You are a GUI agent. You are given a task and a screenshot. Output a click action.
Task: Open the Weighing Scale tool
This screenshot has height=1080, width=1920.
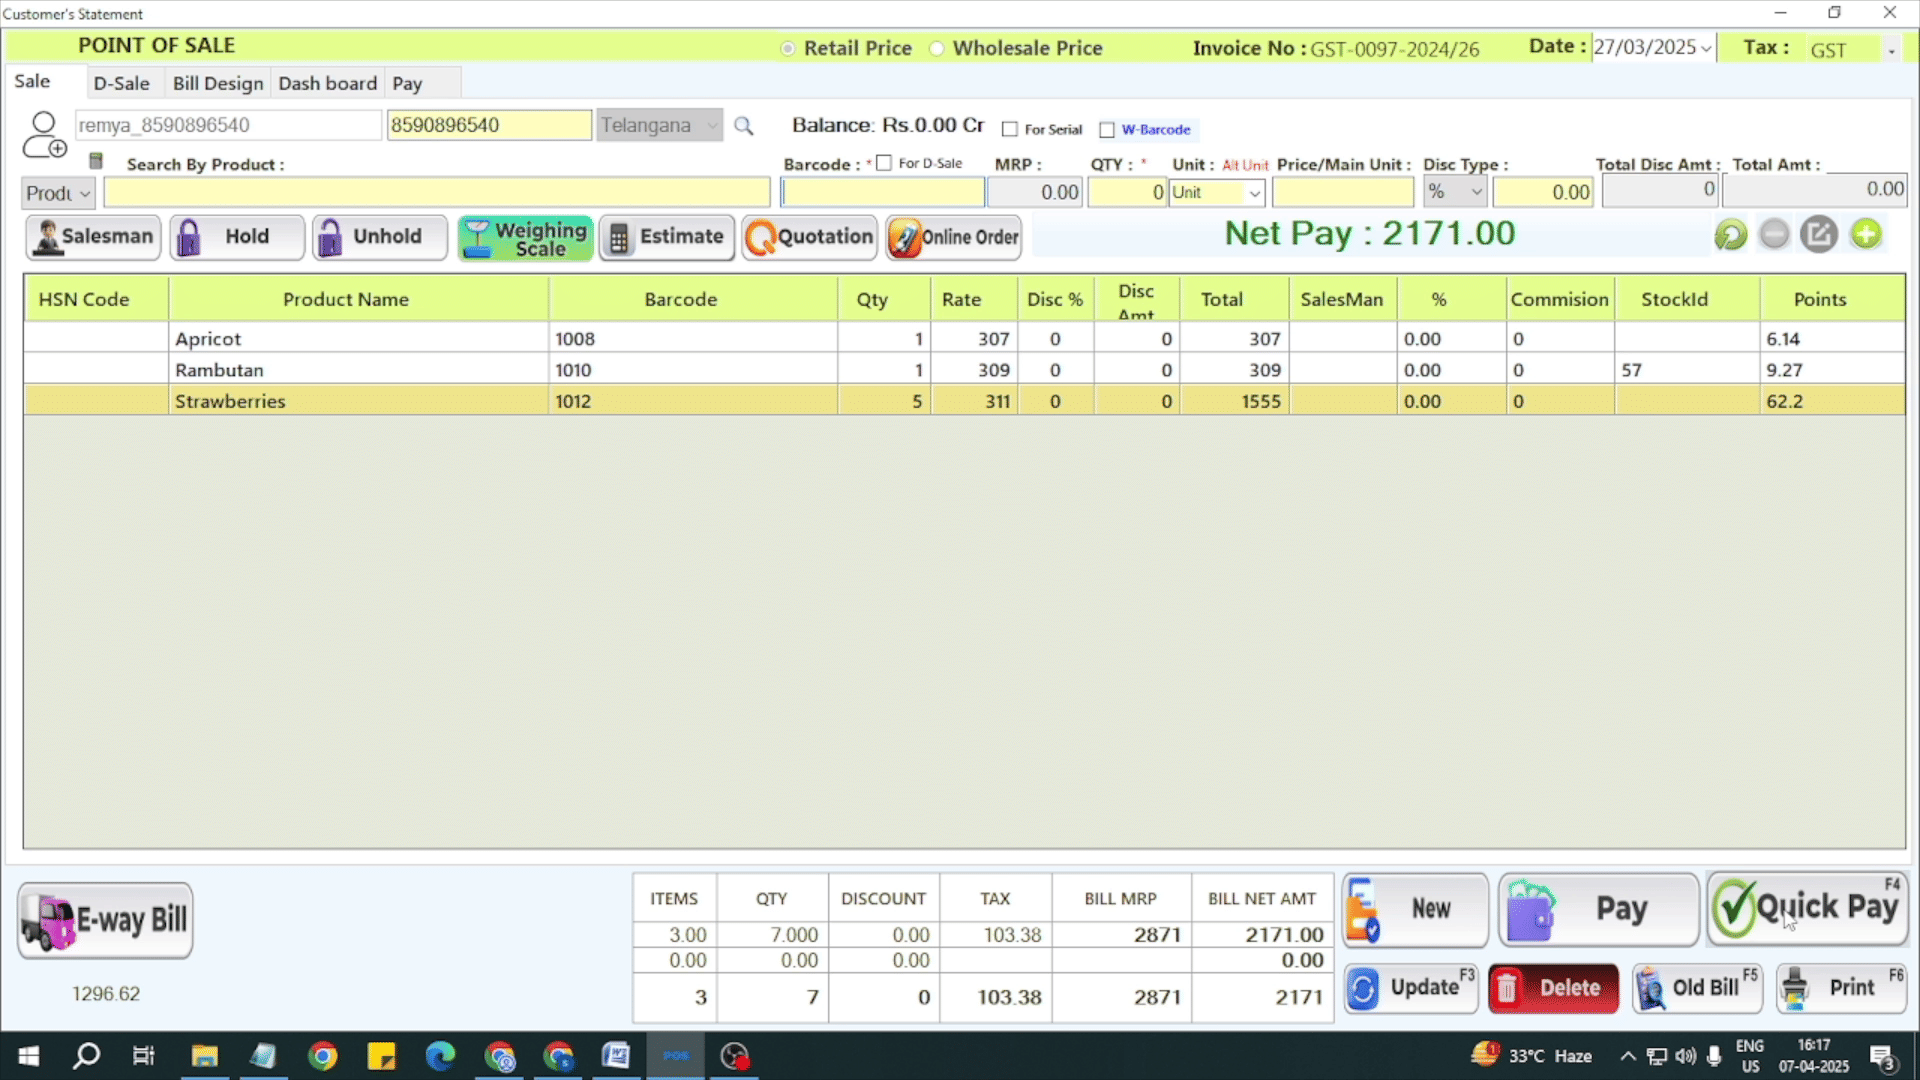tap(525, 238)
